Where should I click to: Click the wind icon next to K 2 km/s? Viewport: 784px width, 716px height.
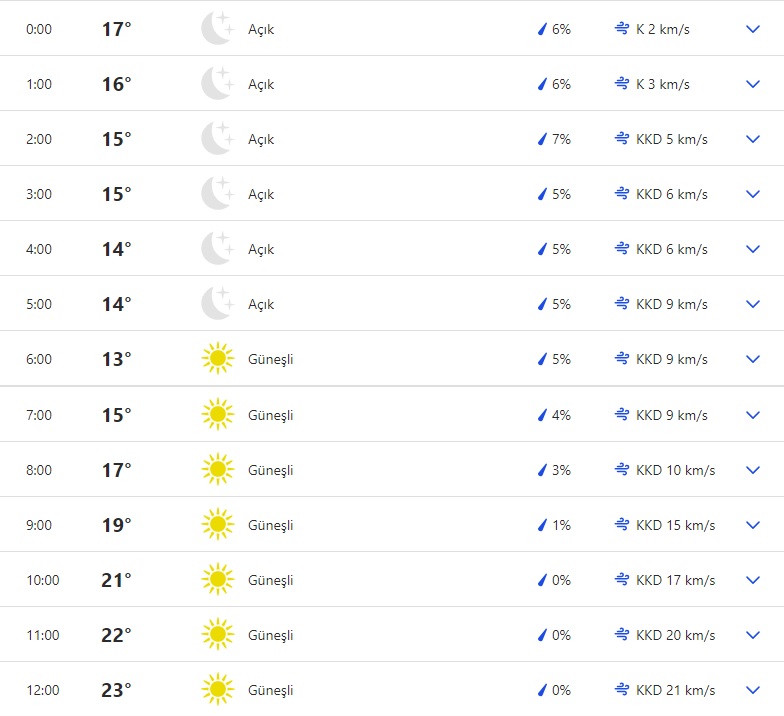[x=622, y=29]
